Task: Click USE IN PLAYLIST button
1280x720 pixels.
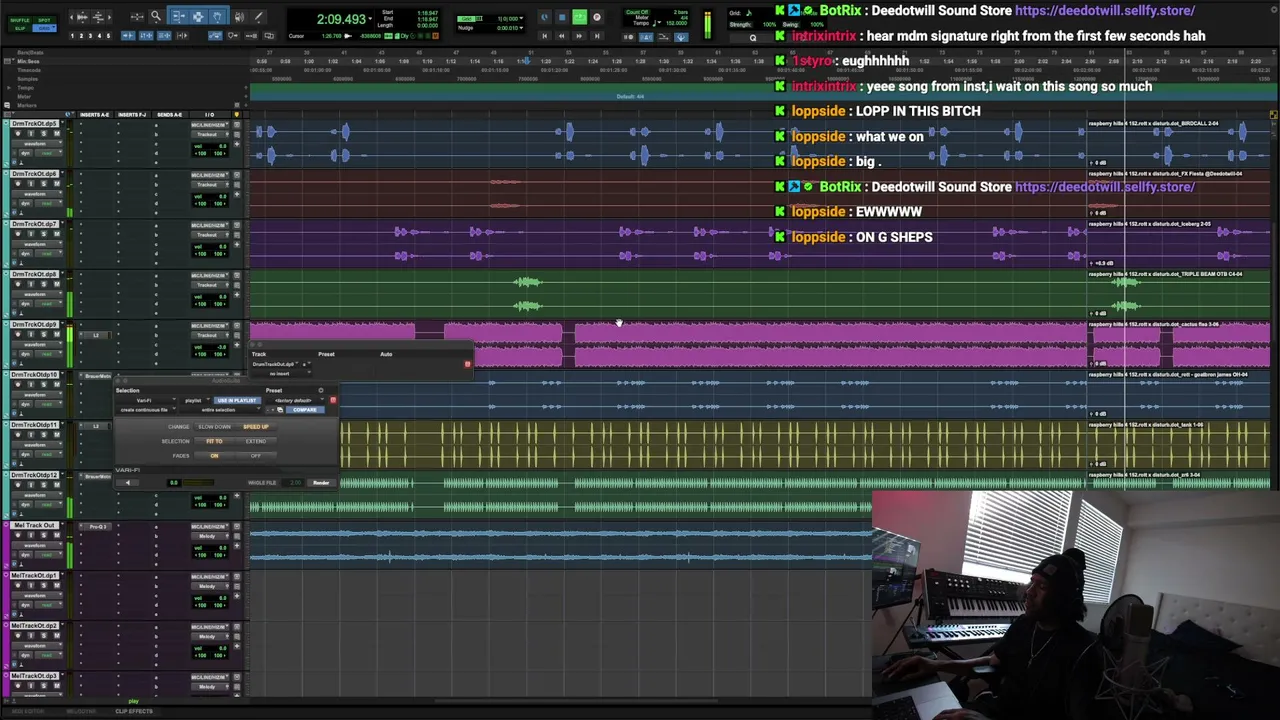Action: point(236,401)
